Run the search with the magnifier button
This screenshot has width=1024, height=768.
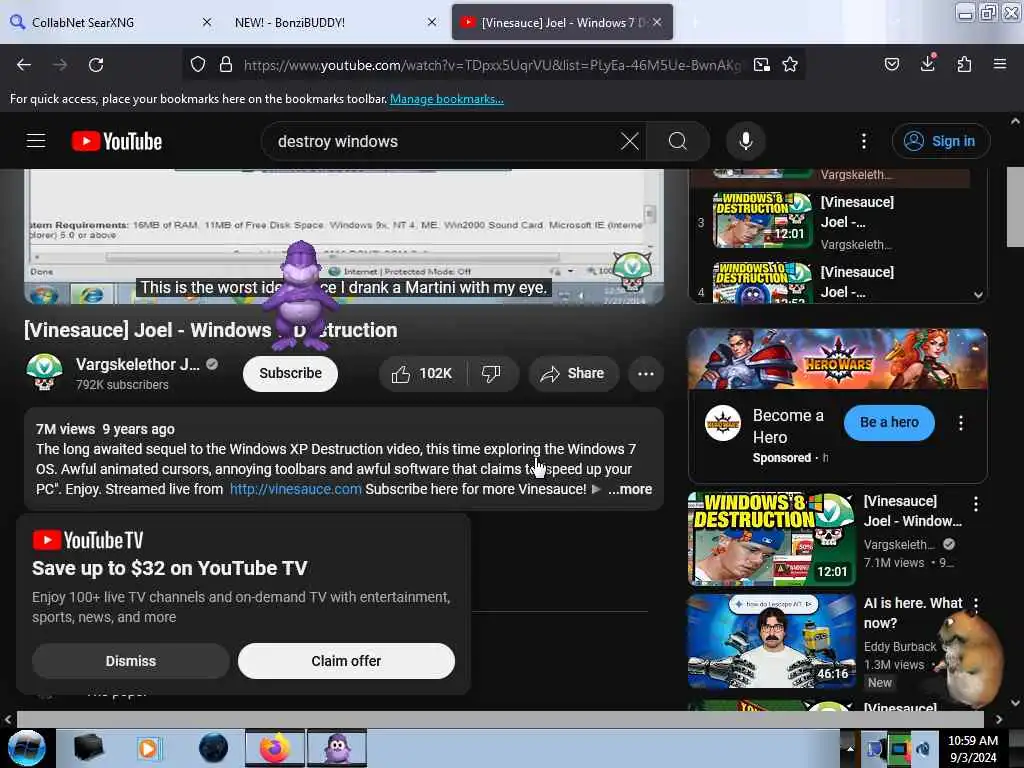[678, 141]
